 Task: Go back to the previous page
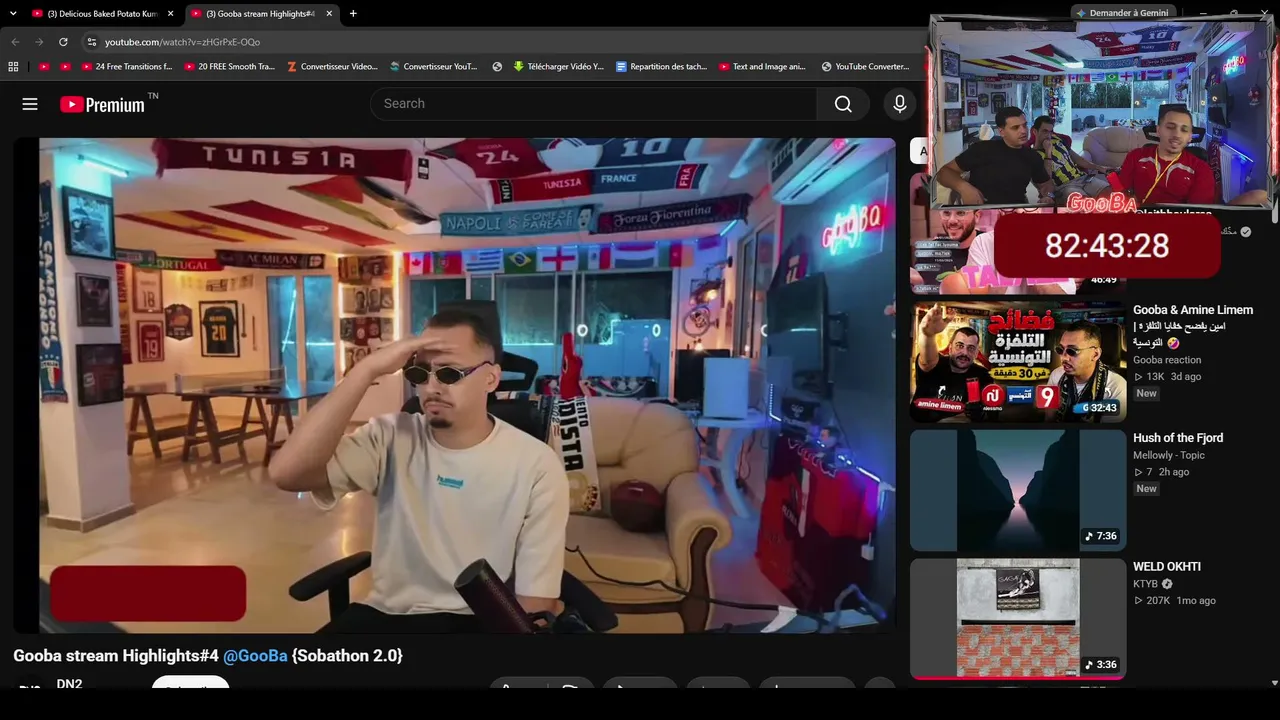click(x=15, y=42)
